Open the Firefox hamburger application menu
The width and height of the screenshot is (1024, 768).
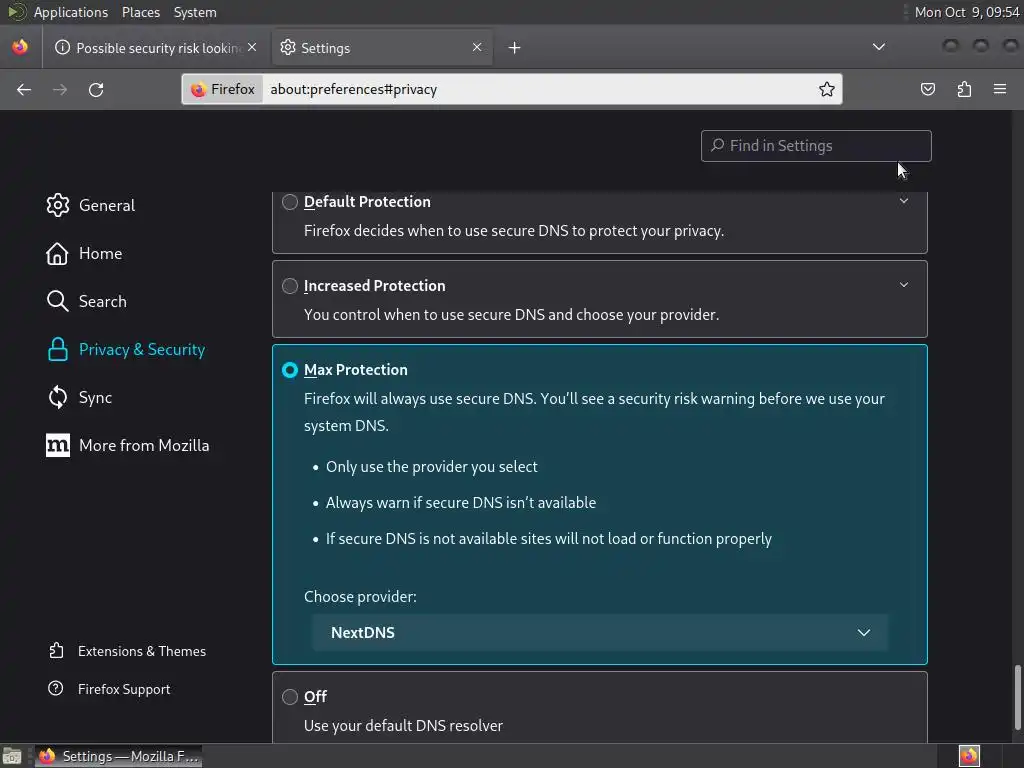tap(1000, 89)
